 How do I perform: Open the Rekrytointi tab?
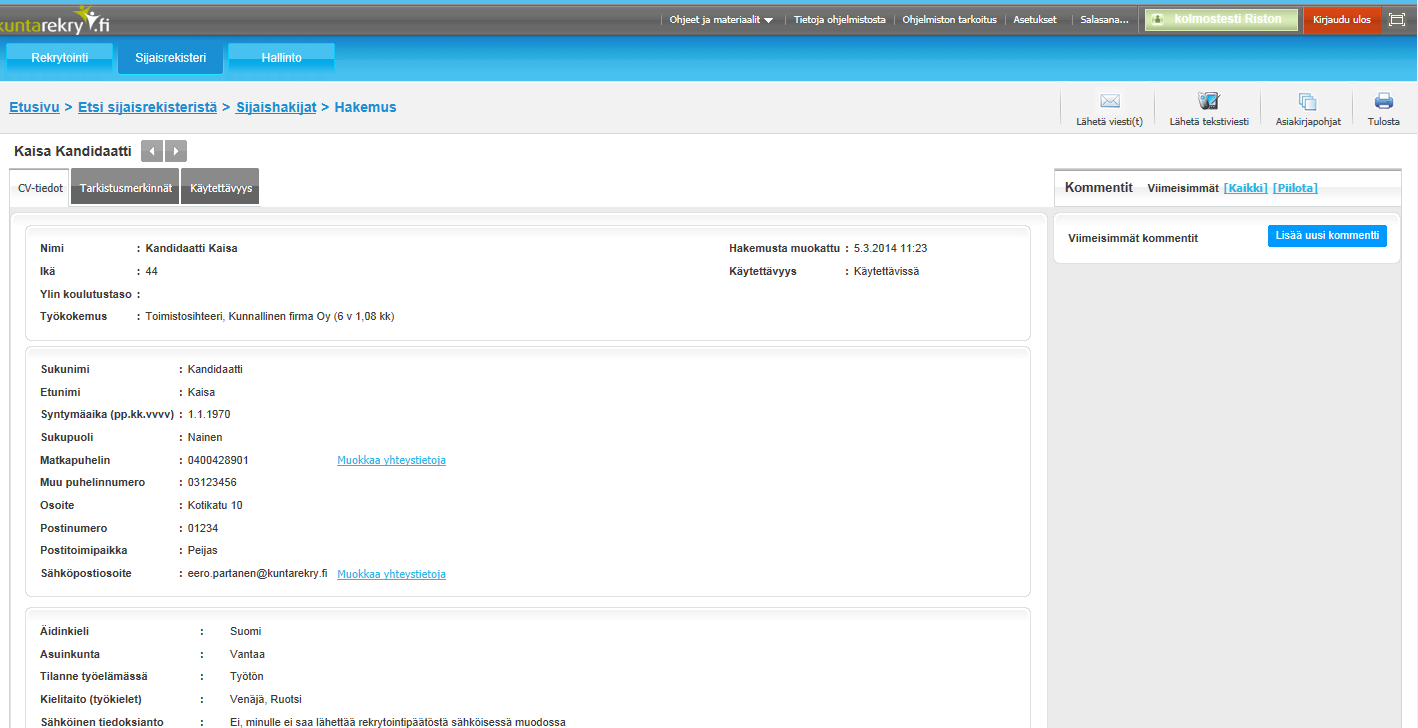[x=60, y=58]
